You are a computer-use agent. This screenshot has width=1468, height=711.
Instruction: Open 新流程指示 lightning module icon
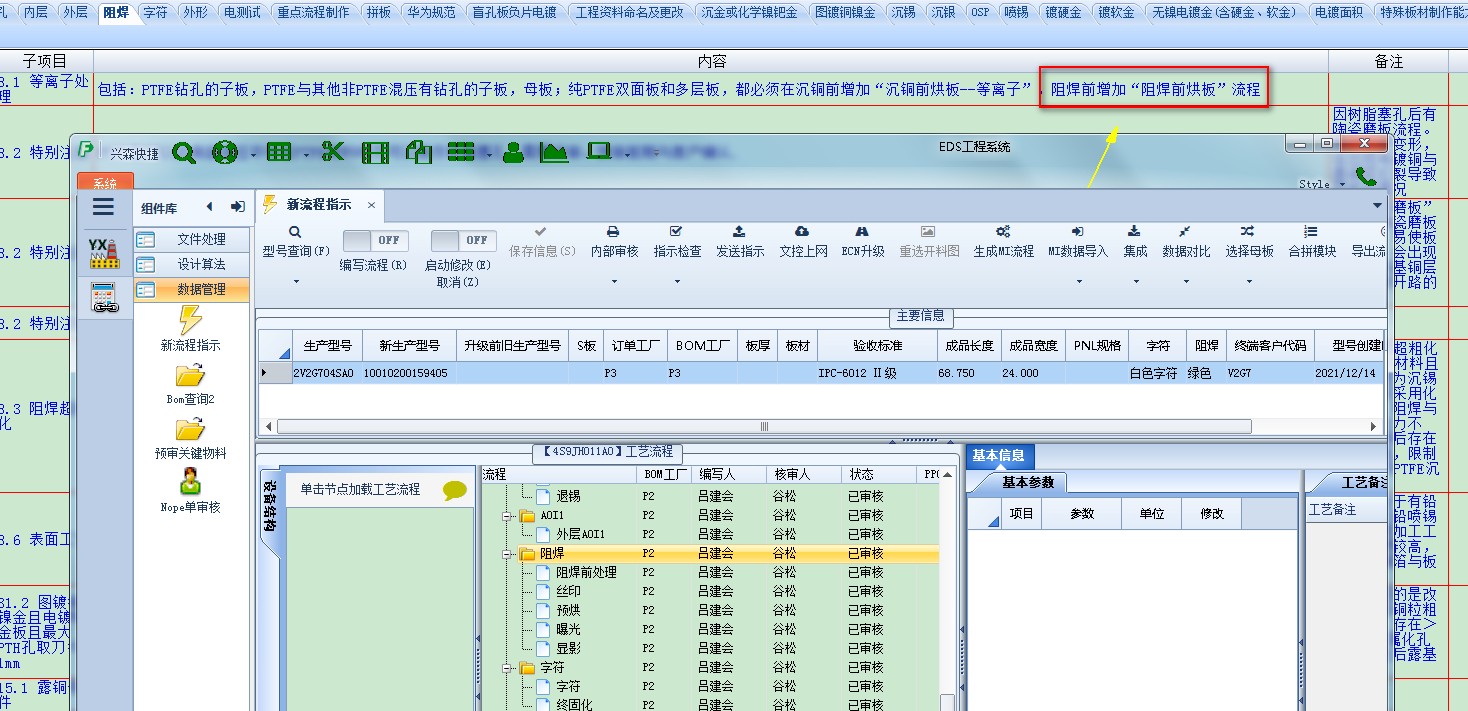(x=190, y=321)
